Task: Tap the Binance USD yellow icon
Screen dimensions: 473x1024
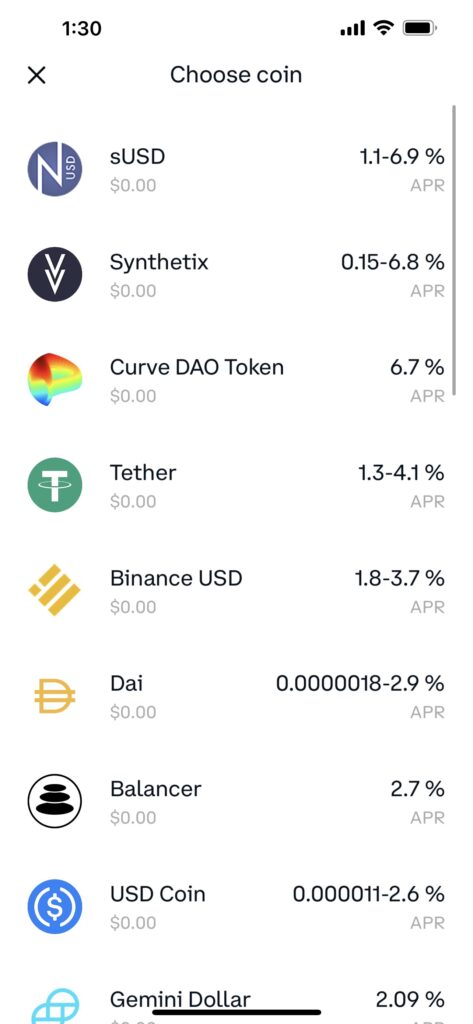Action: 55,590
